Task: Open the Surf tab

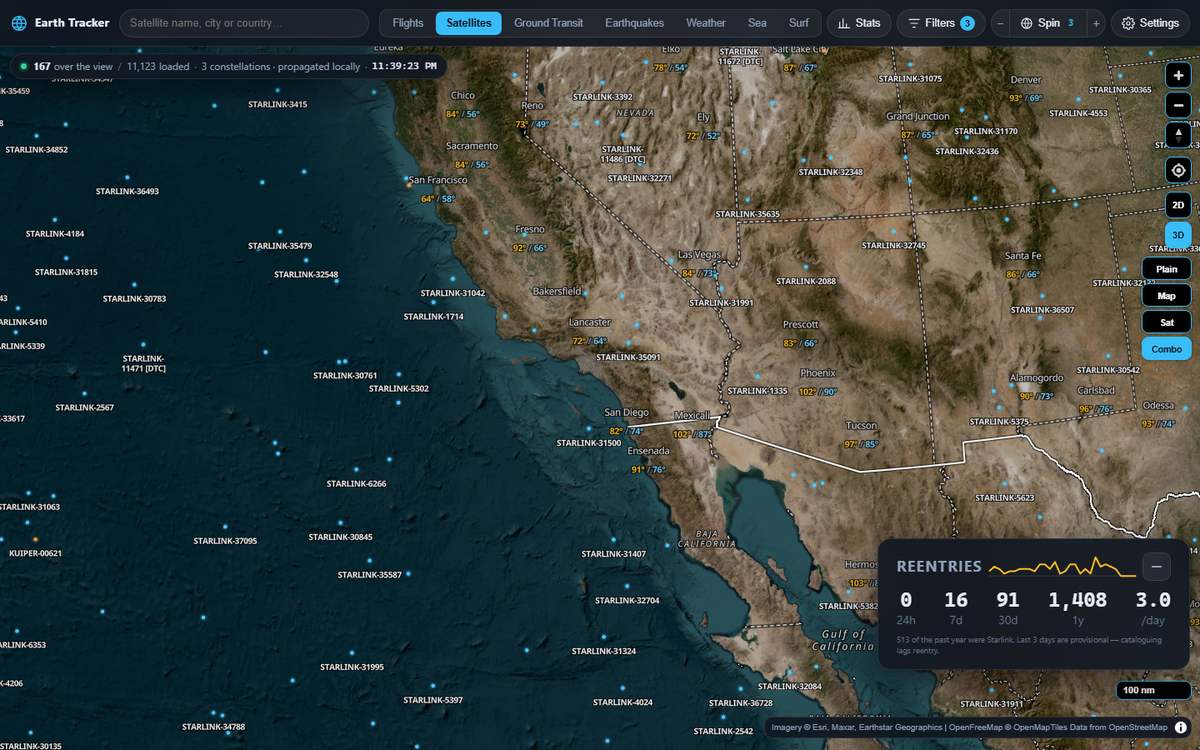Action: 799,23
